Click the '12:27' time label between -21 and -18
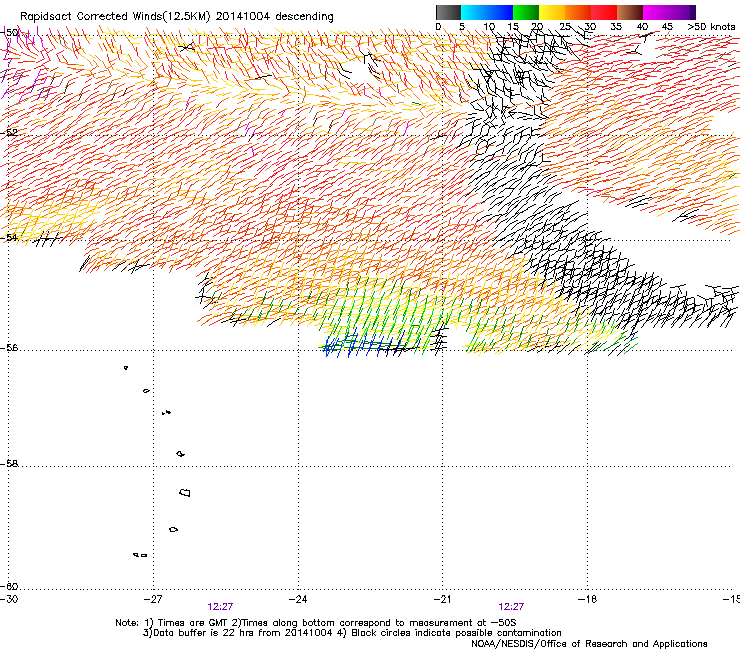The width and height of the screenshot is (740, 650). pos(511,607)
